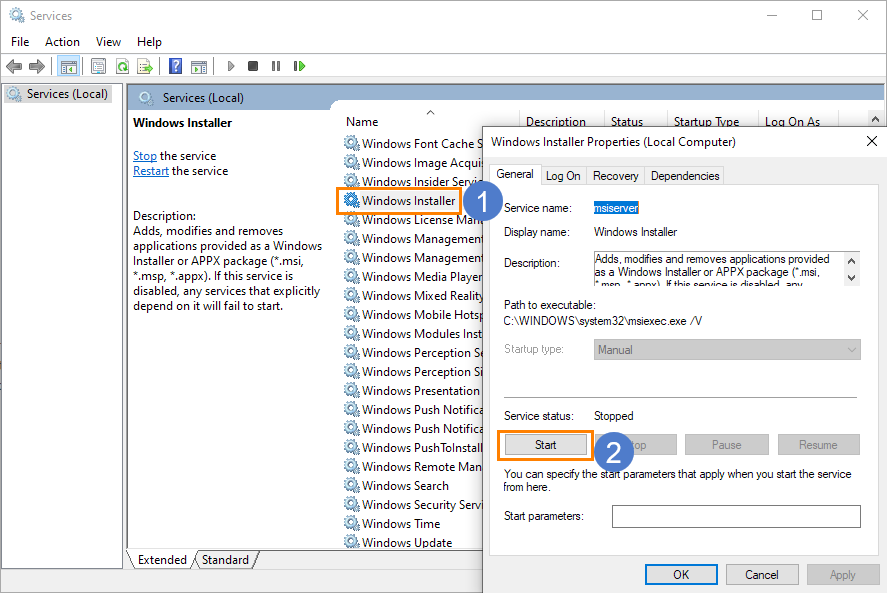Click the Startup Type column header

point(707,122)
